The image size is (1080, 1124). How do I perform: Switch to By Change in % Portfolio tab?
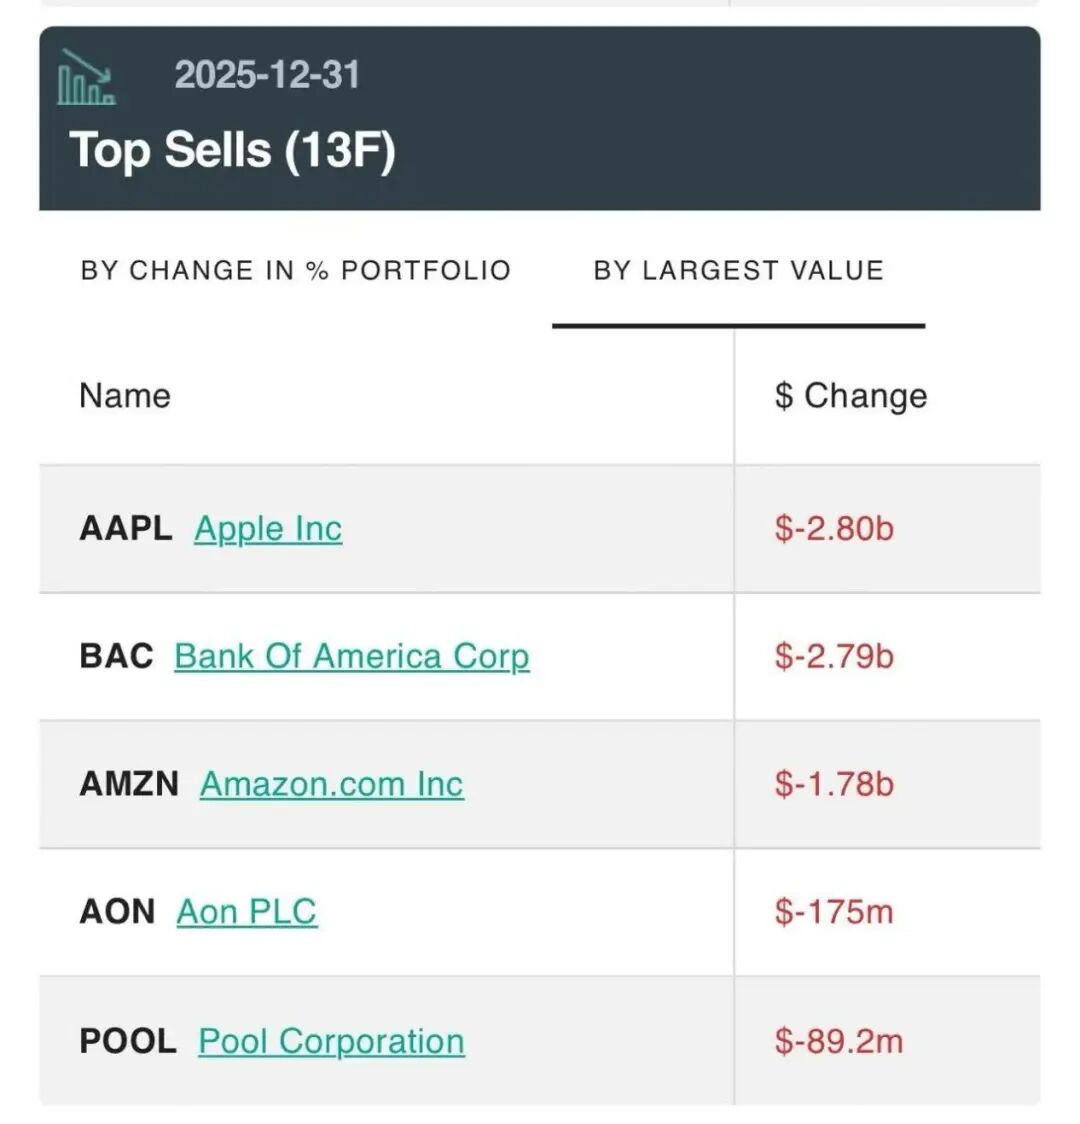296,271
